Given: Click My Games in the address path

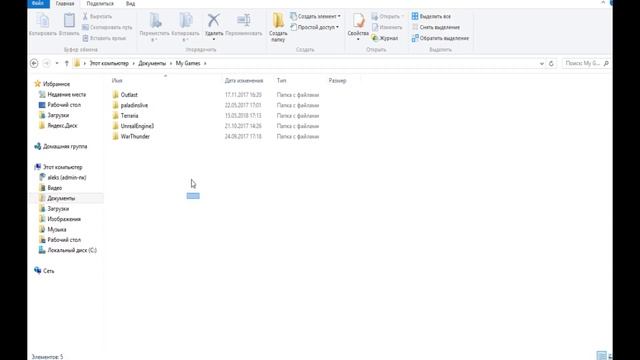Looking at the screenshot, I should click(x=188, y=63).
